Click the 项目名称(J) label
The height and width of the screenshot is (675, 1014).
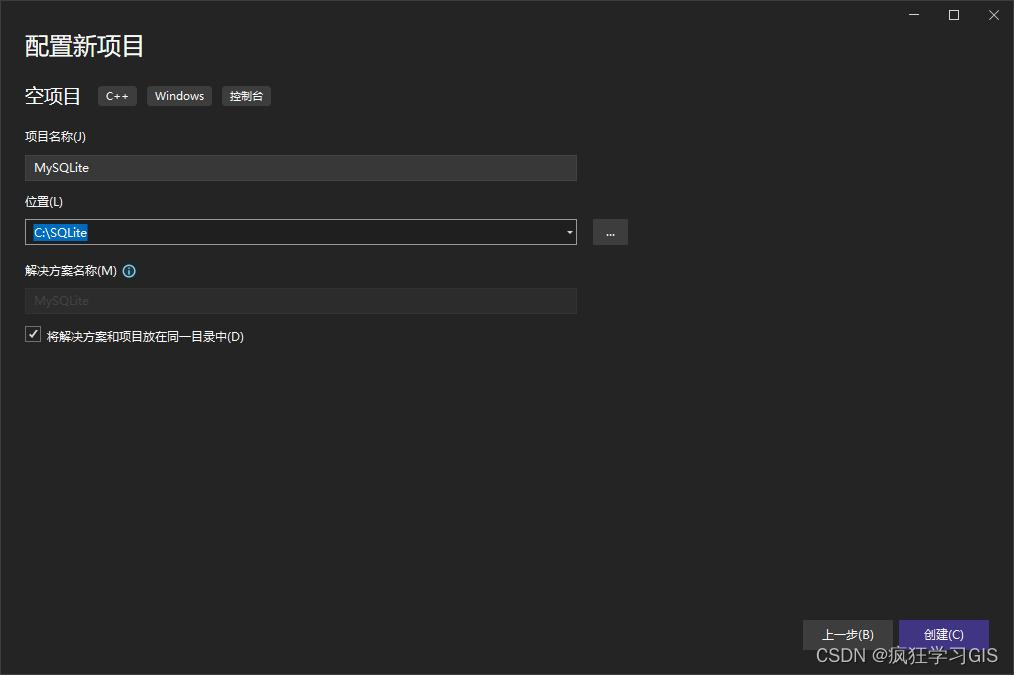tap(55, 136)
